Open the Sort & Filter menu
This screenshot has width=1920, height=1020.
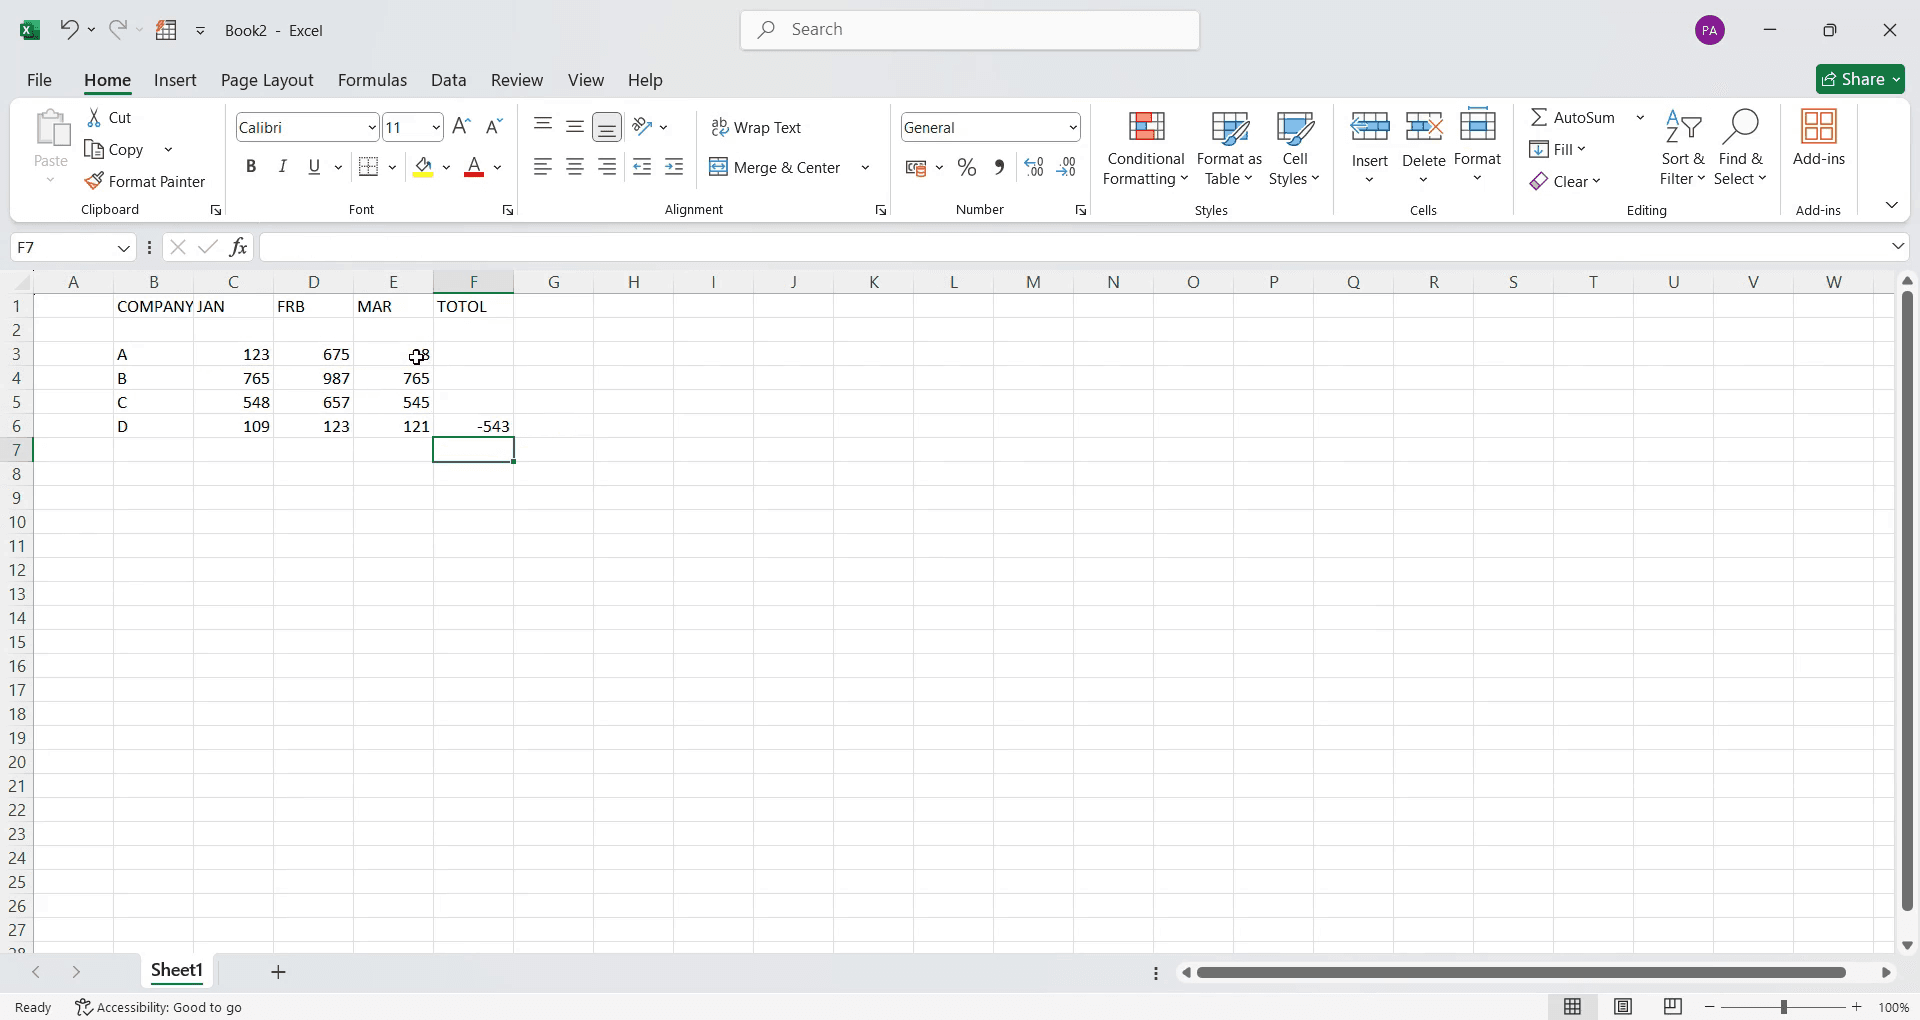(x=1683, y=148)
